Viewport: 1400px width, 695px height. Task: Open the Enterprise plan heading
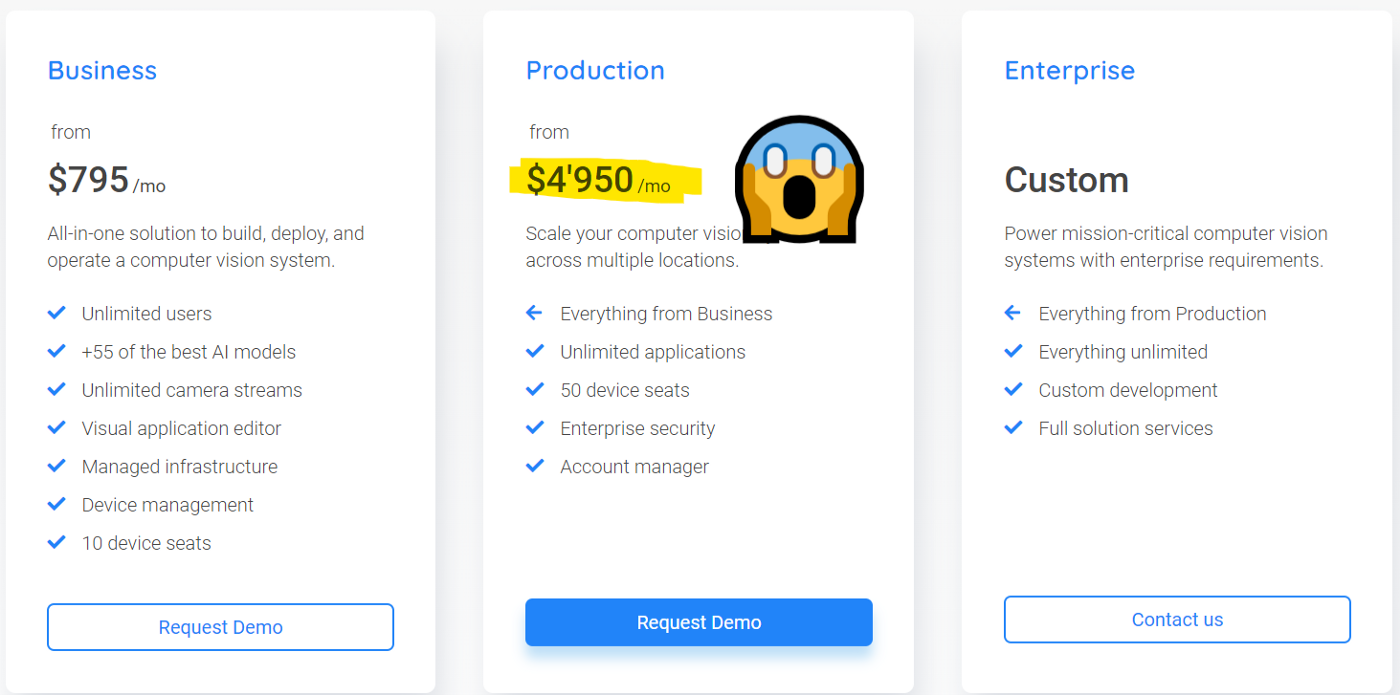(x=1069, y=70)
